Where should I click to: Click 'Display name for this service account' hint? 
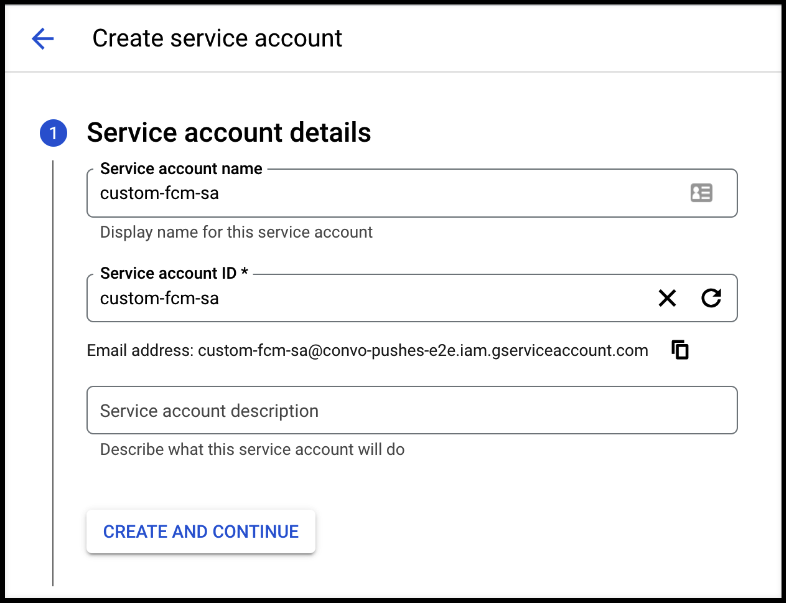(x=236, y=233)
